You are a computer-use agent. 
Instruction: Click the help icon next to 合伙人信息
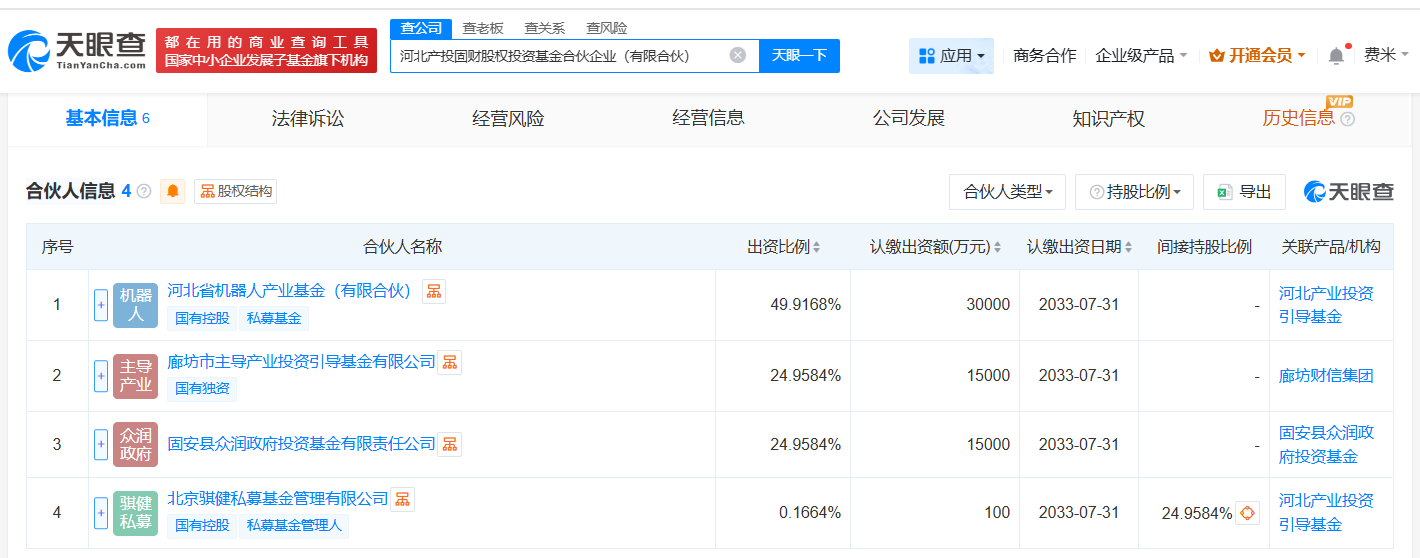[144, 191]
